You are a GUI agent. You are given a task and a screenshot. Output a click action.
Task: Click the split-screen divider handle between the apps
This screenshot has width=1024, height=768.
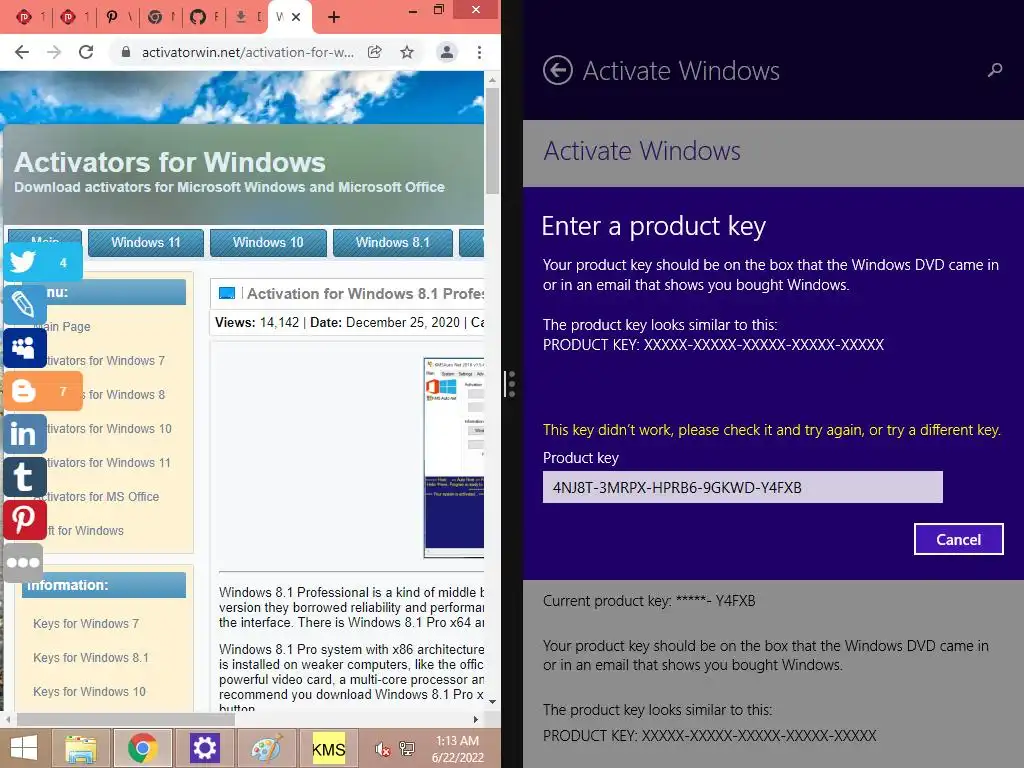tap(511, 384)
